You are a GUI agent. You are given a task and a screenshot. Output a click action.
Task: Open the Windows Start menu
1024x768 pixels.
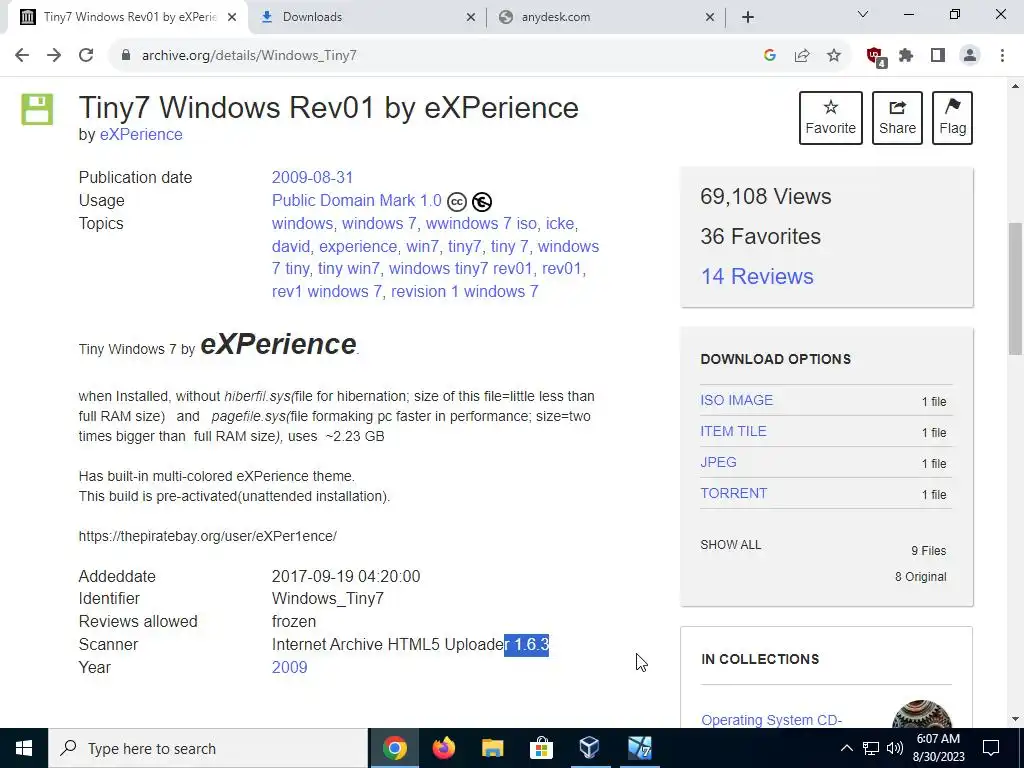click(24, 748)
